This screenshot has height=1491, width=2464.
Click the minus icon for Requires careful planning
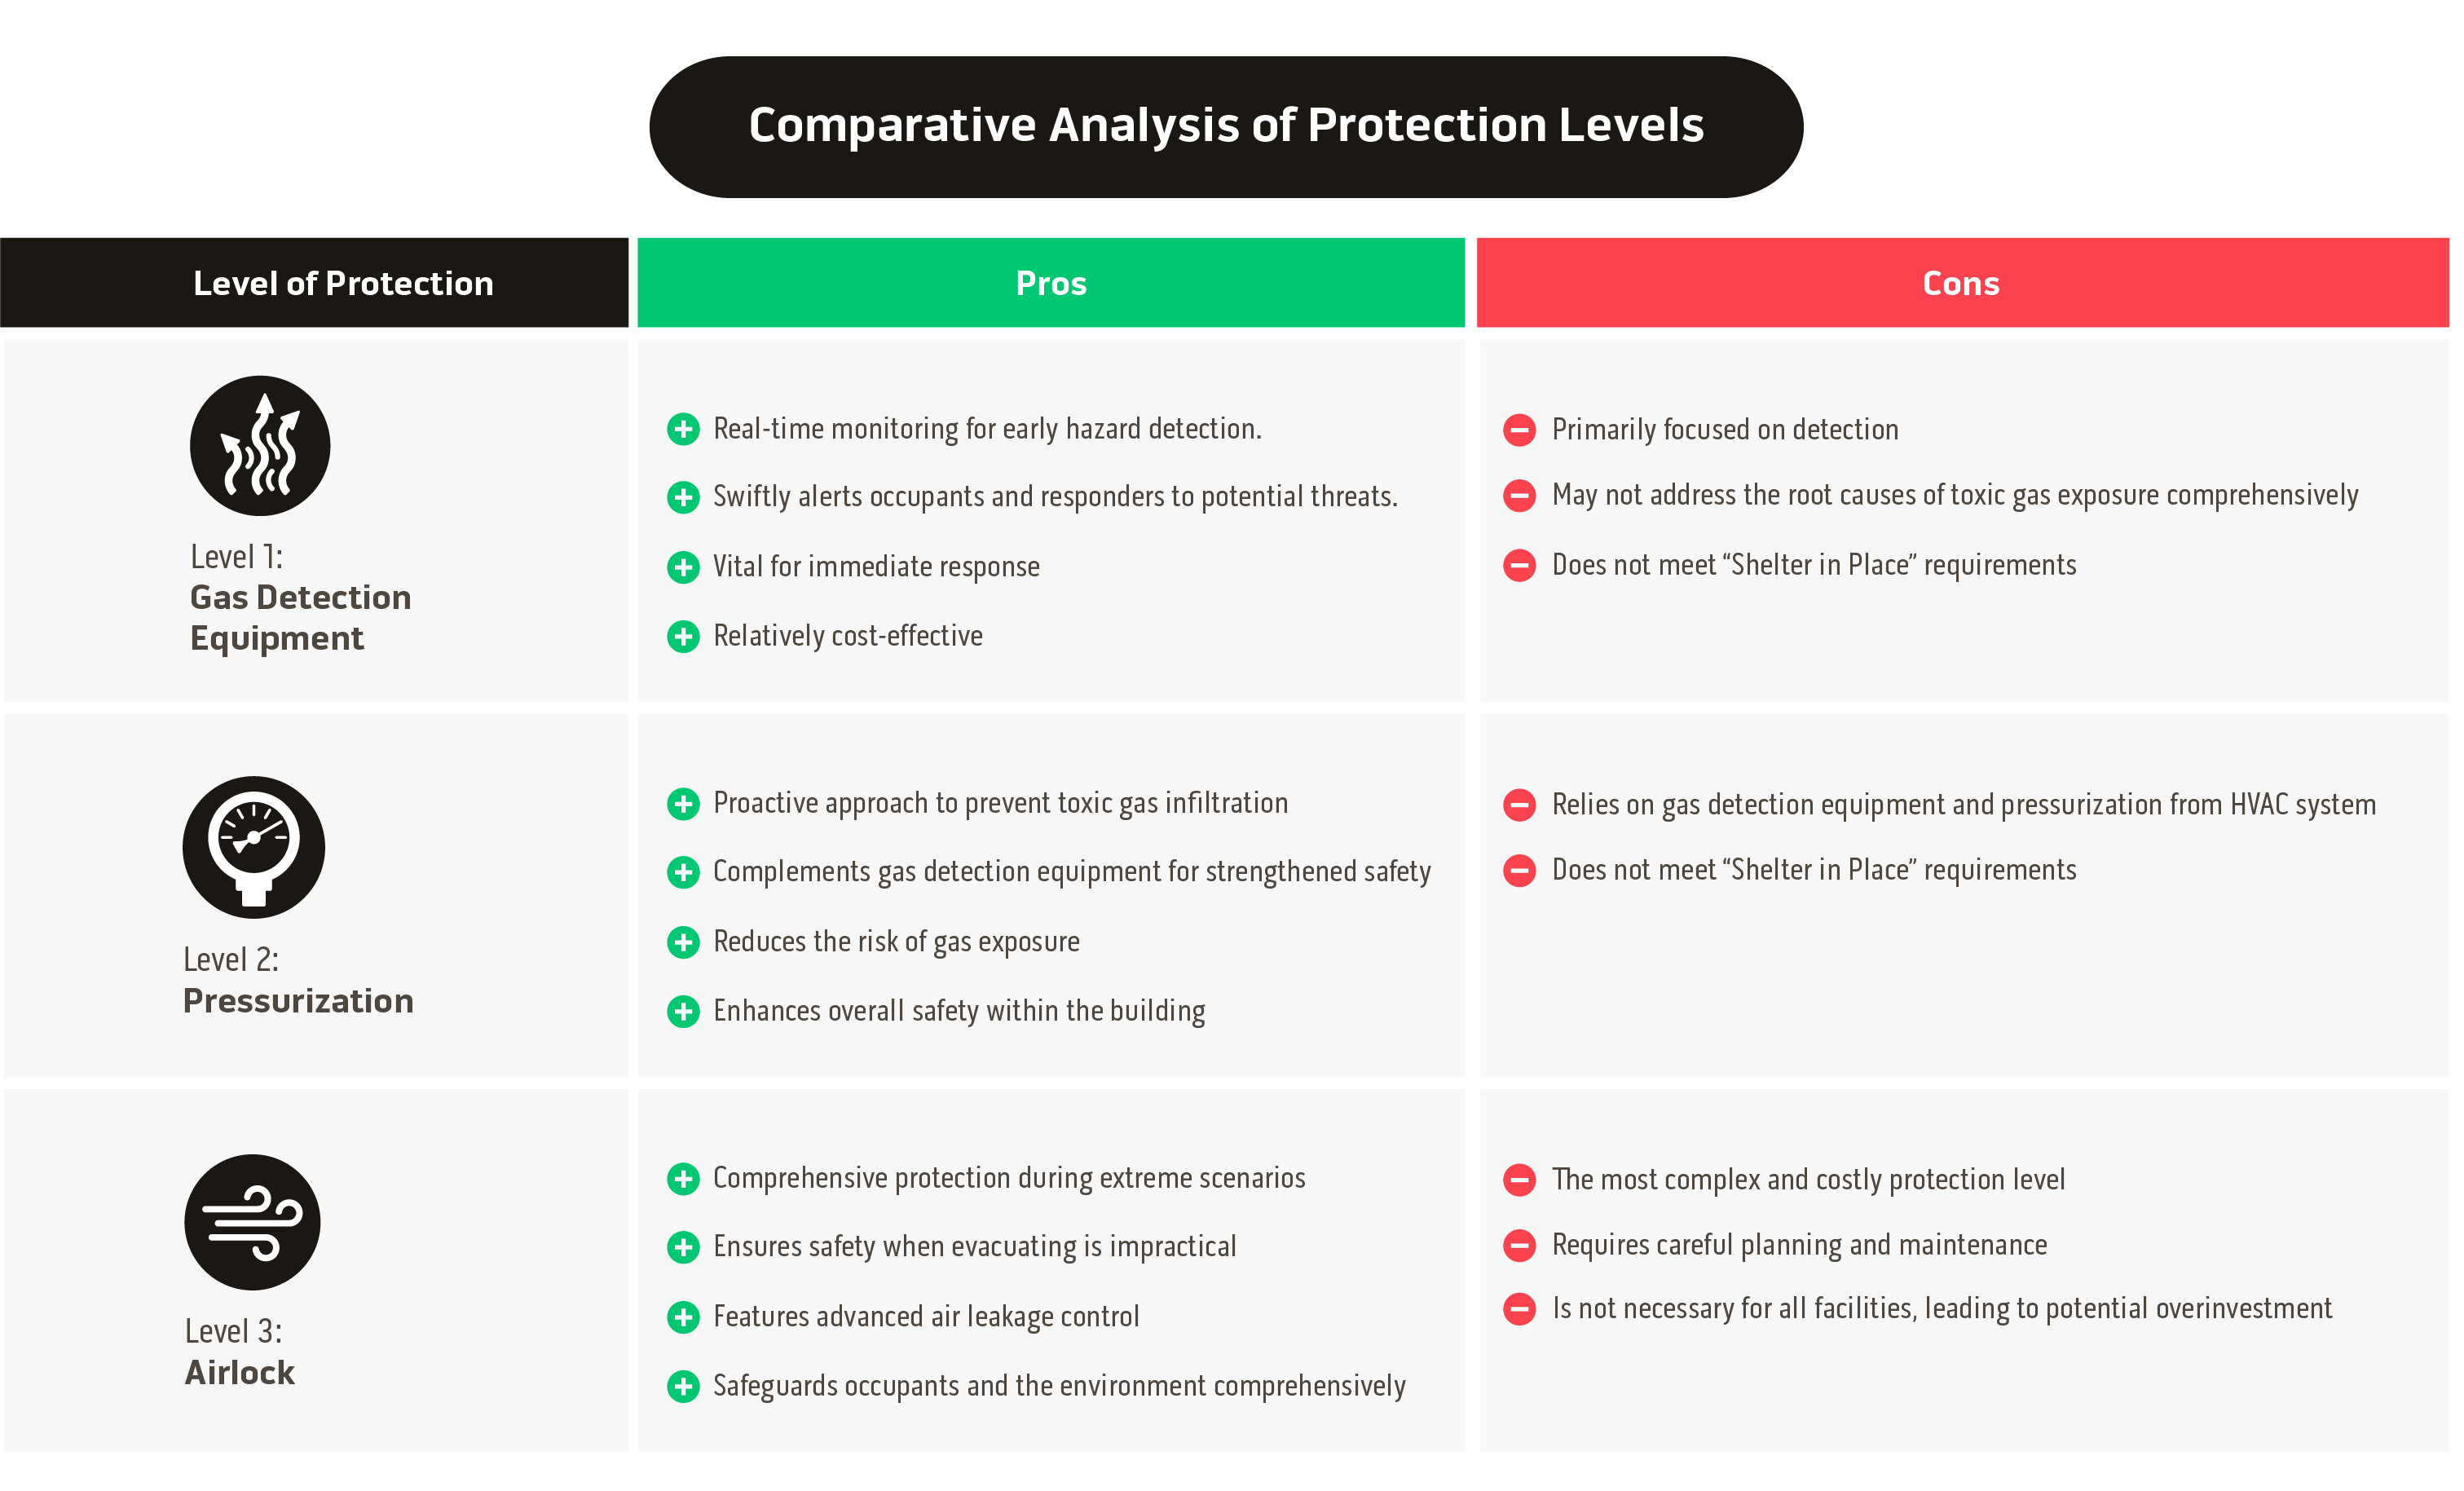[1519, 1245]
